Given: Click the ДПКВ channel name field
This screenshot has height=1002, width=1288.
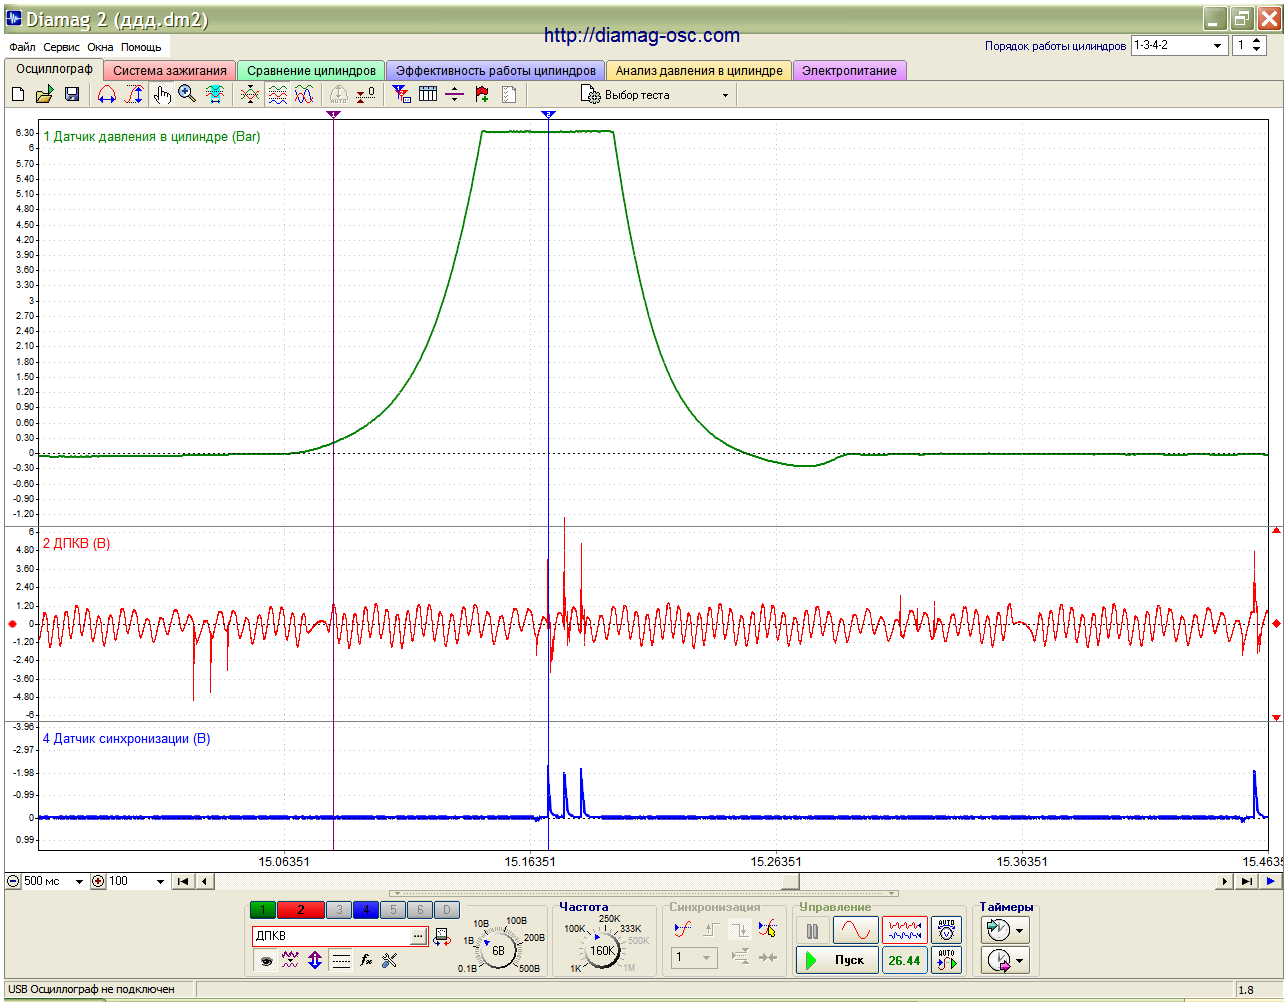Looking at the screenshot, I should (x=331, y=936).
